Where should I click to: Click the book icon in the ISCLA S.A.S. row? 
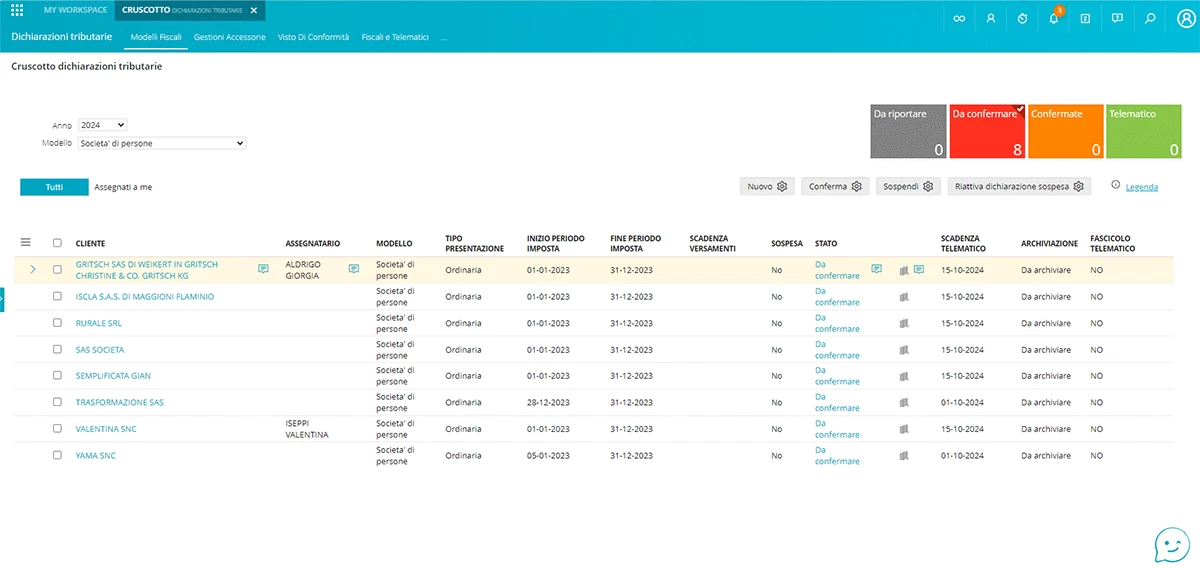(904, 297)
